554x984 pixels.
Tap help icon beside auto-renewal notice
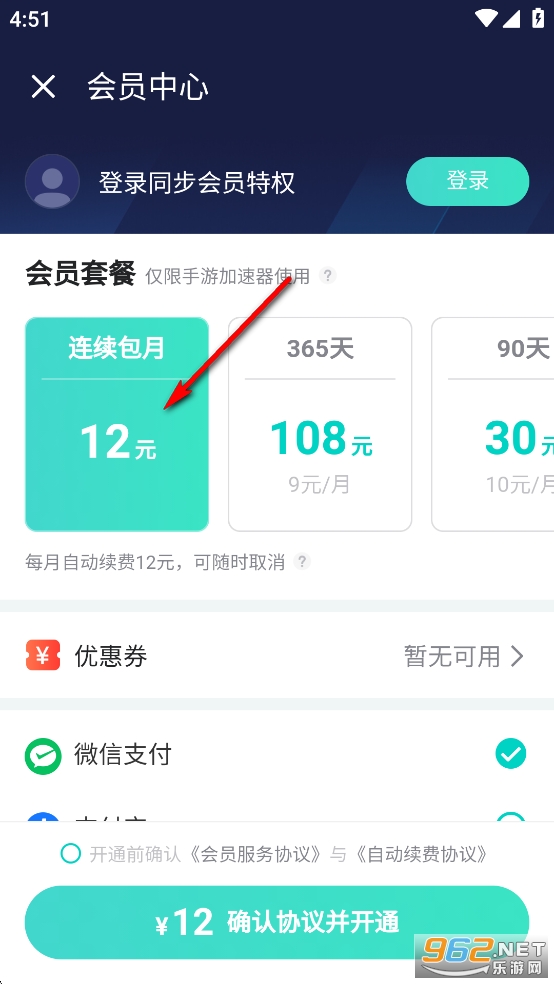tap(302, 561)
